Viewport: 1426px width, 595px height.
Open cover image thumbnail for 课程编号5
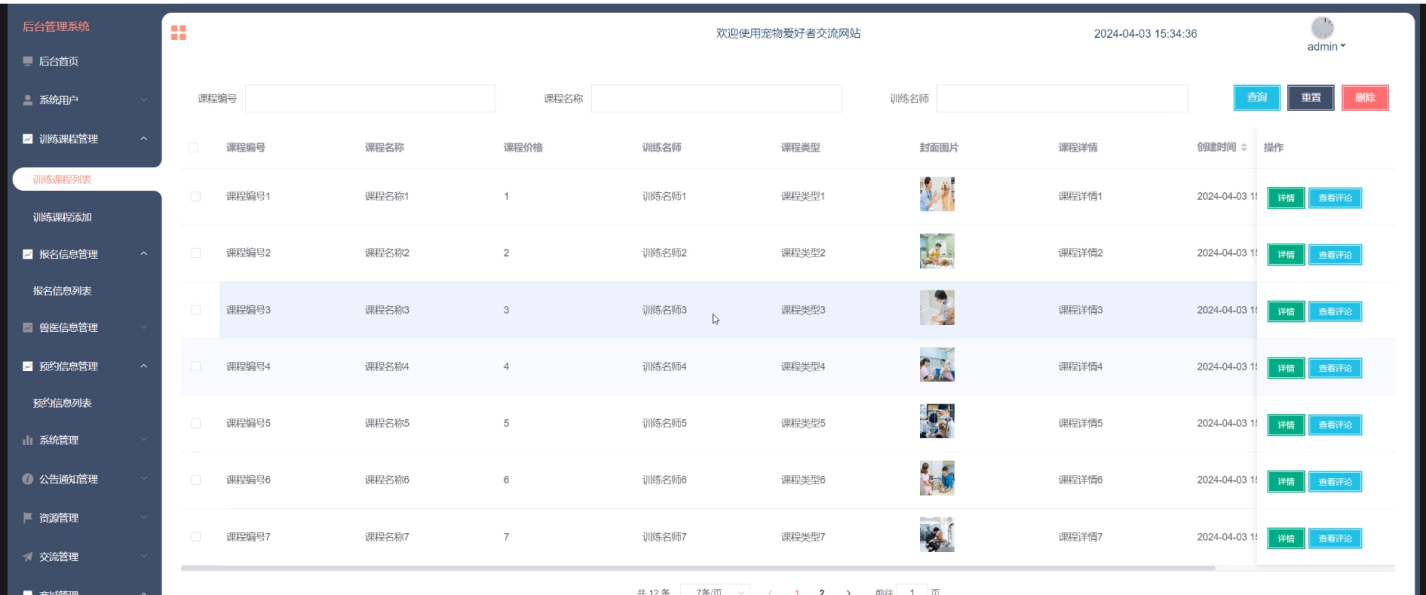(x=937, y=421)
